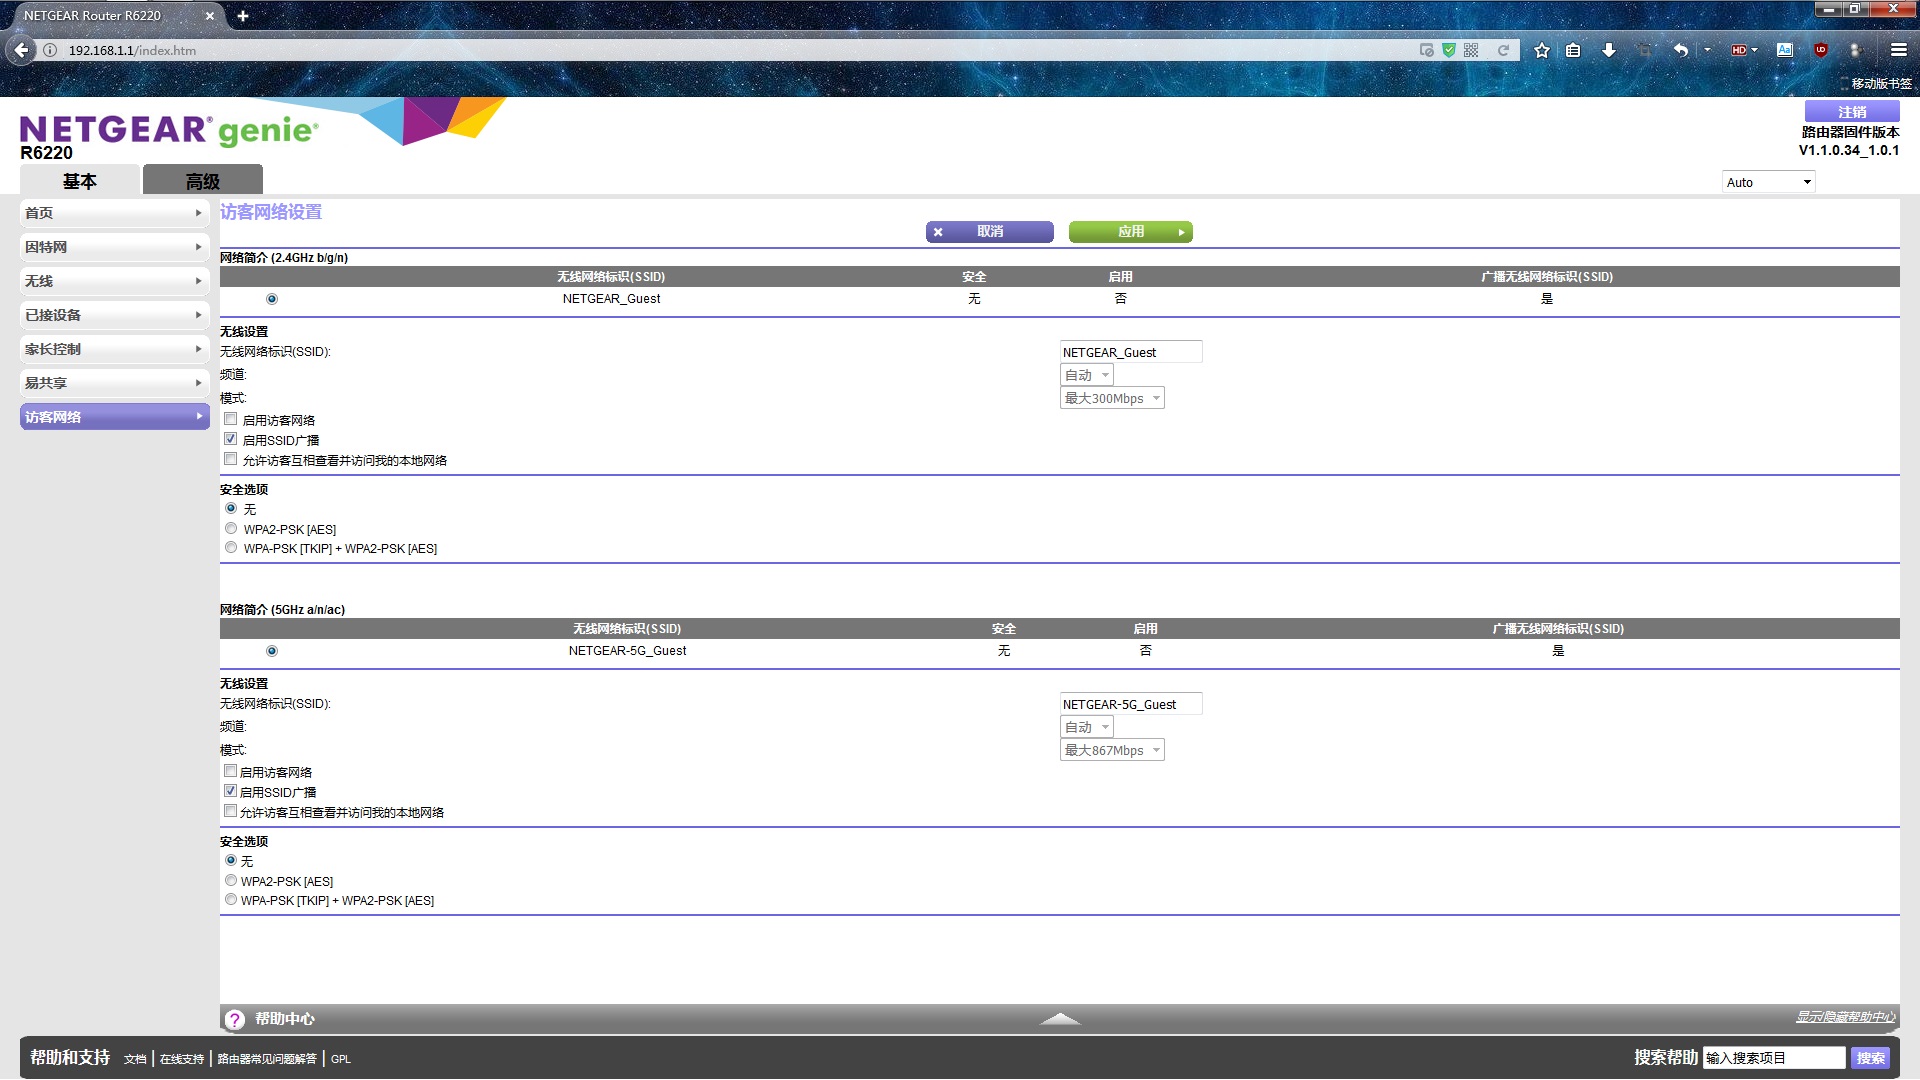Screen dimensions: 1920x1080
Task: Select WPA2-PSK [AES] for 5GHz
Action: coord(231,880)
